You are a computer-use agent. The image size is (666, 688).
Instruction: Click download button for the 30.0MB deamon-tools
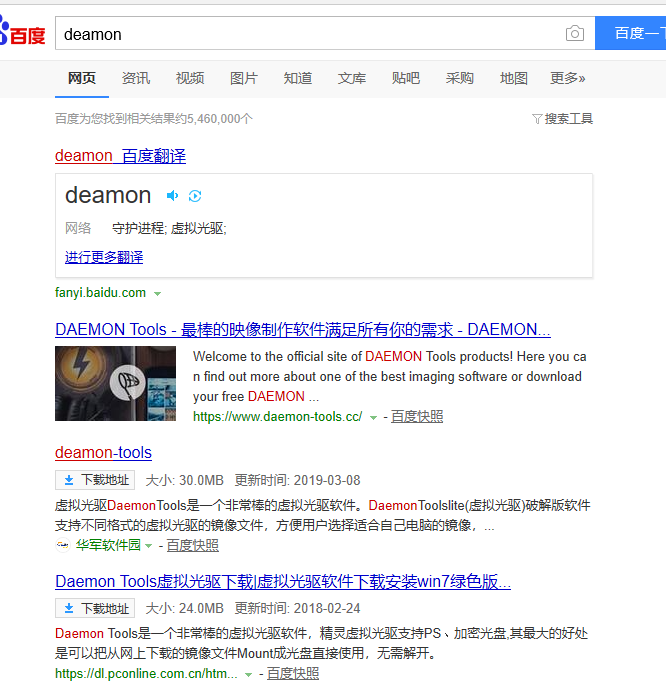click(95, 480)
